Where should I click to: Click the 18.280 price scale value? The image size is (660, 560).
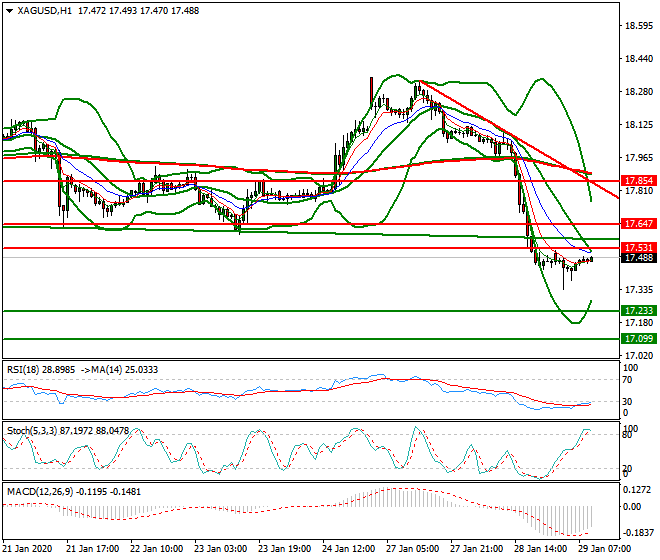[x=639, y=92]
